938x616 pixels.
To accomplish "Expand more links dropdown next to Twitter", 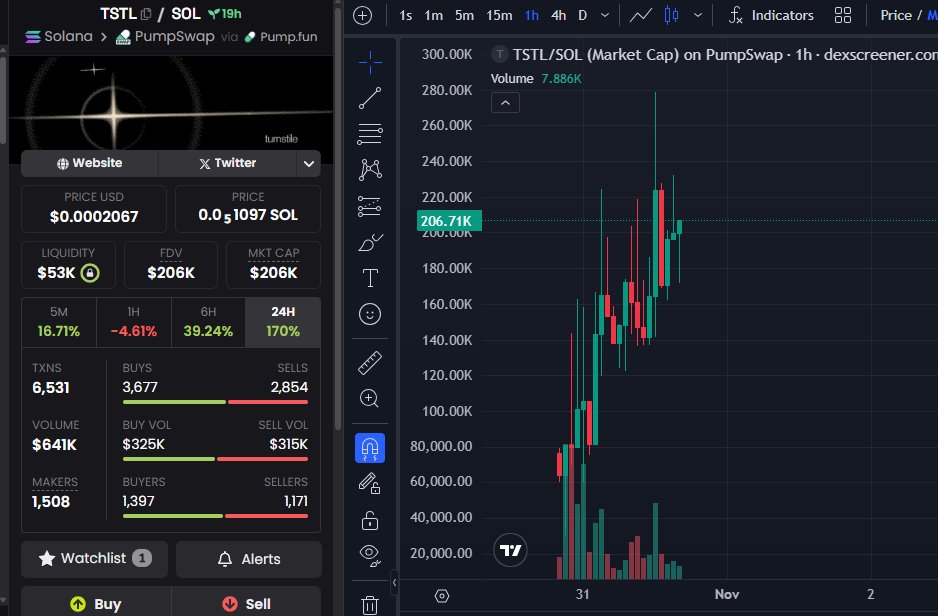I will tap(308, 163).
